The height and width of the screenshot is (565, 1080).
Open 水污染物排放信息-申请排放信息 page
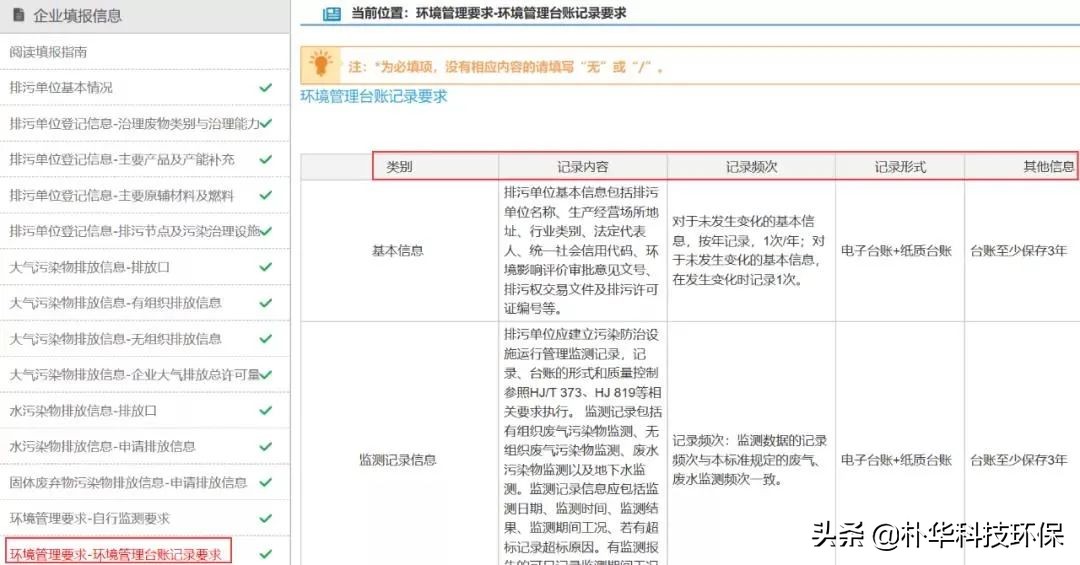point(102,446)
